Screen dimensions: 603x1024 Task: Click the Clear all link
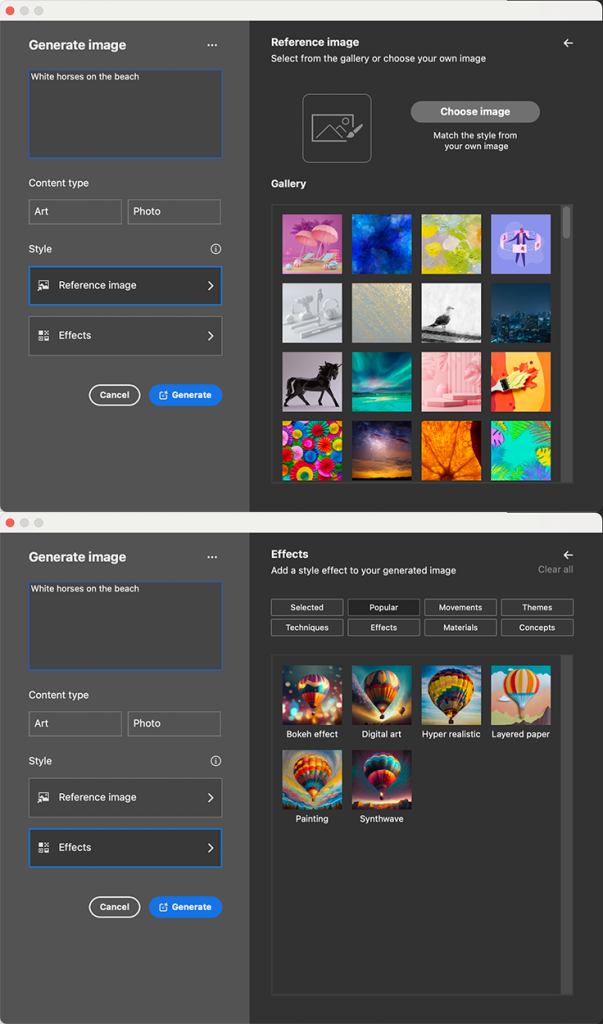[x=555, y=570]
